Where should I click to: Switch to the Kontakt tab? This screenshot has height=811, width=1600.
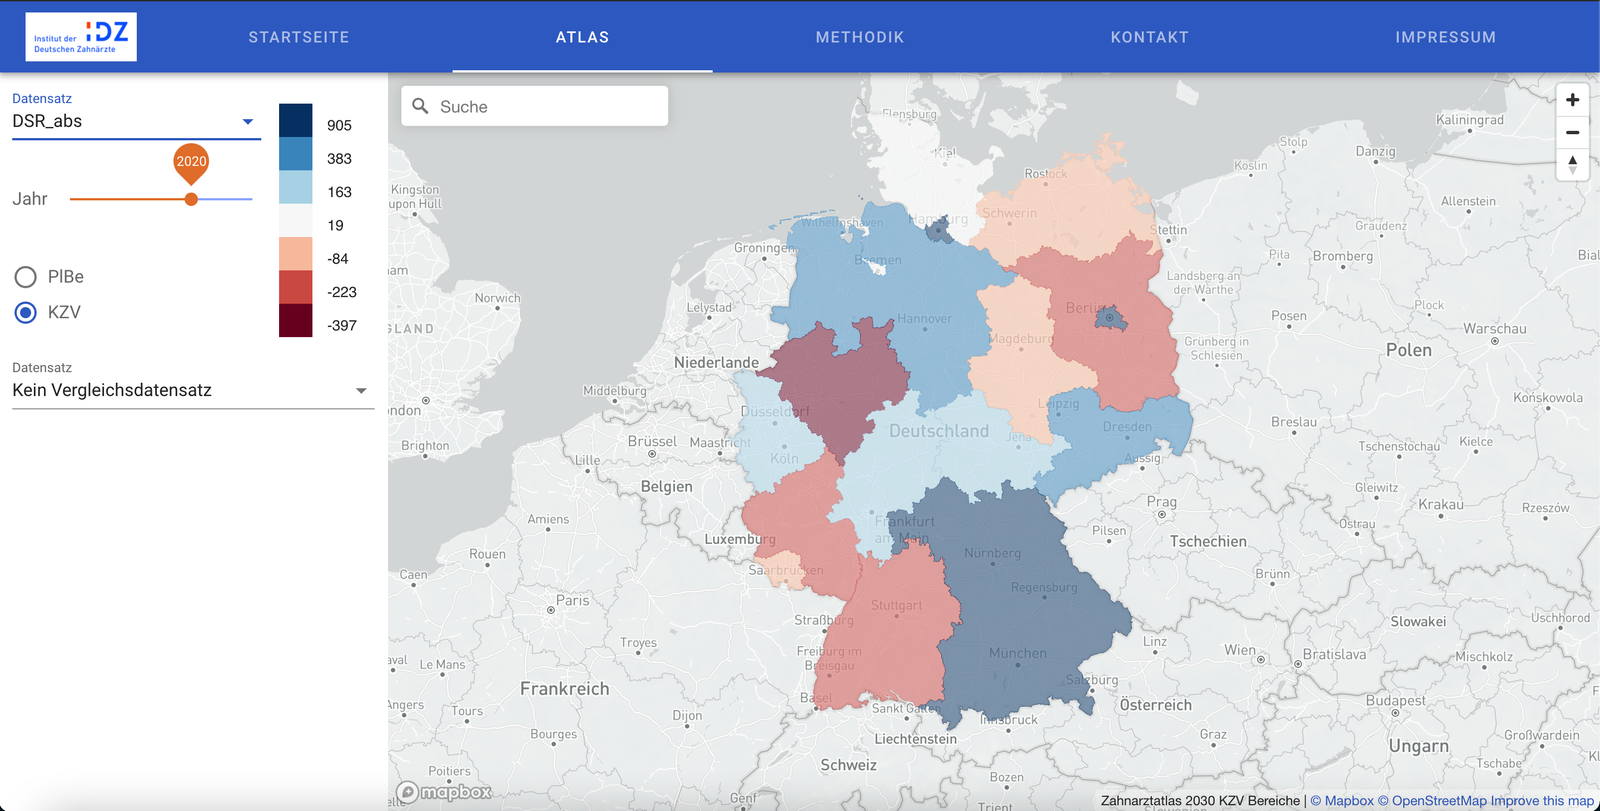[x=1149, y=37]
